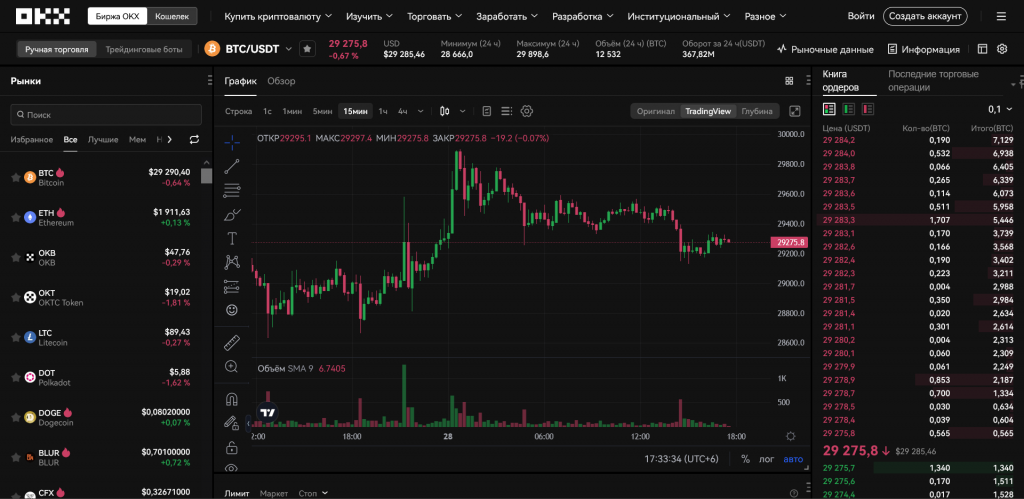Open trading settings gear in header

(1002, 49)
